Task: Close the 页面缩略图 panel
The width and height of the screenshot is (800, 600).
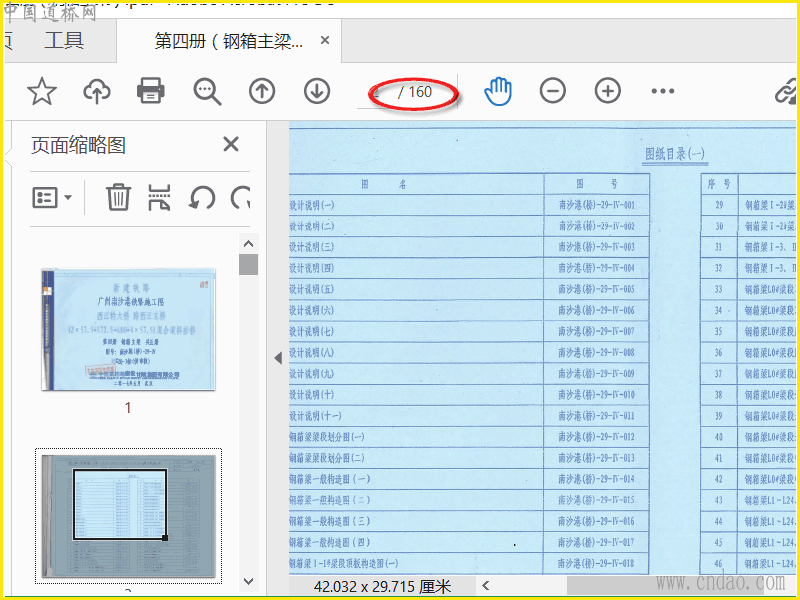Action: click(231, 144)
